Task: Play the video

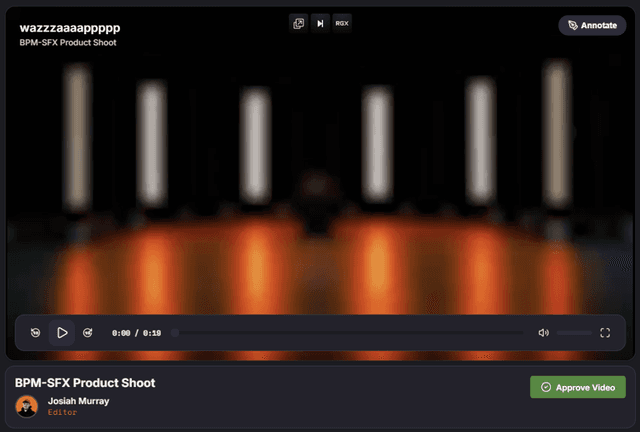Action: 62,333
